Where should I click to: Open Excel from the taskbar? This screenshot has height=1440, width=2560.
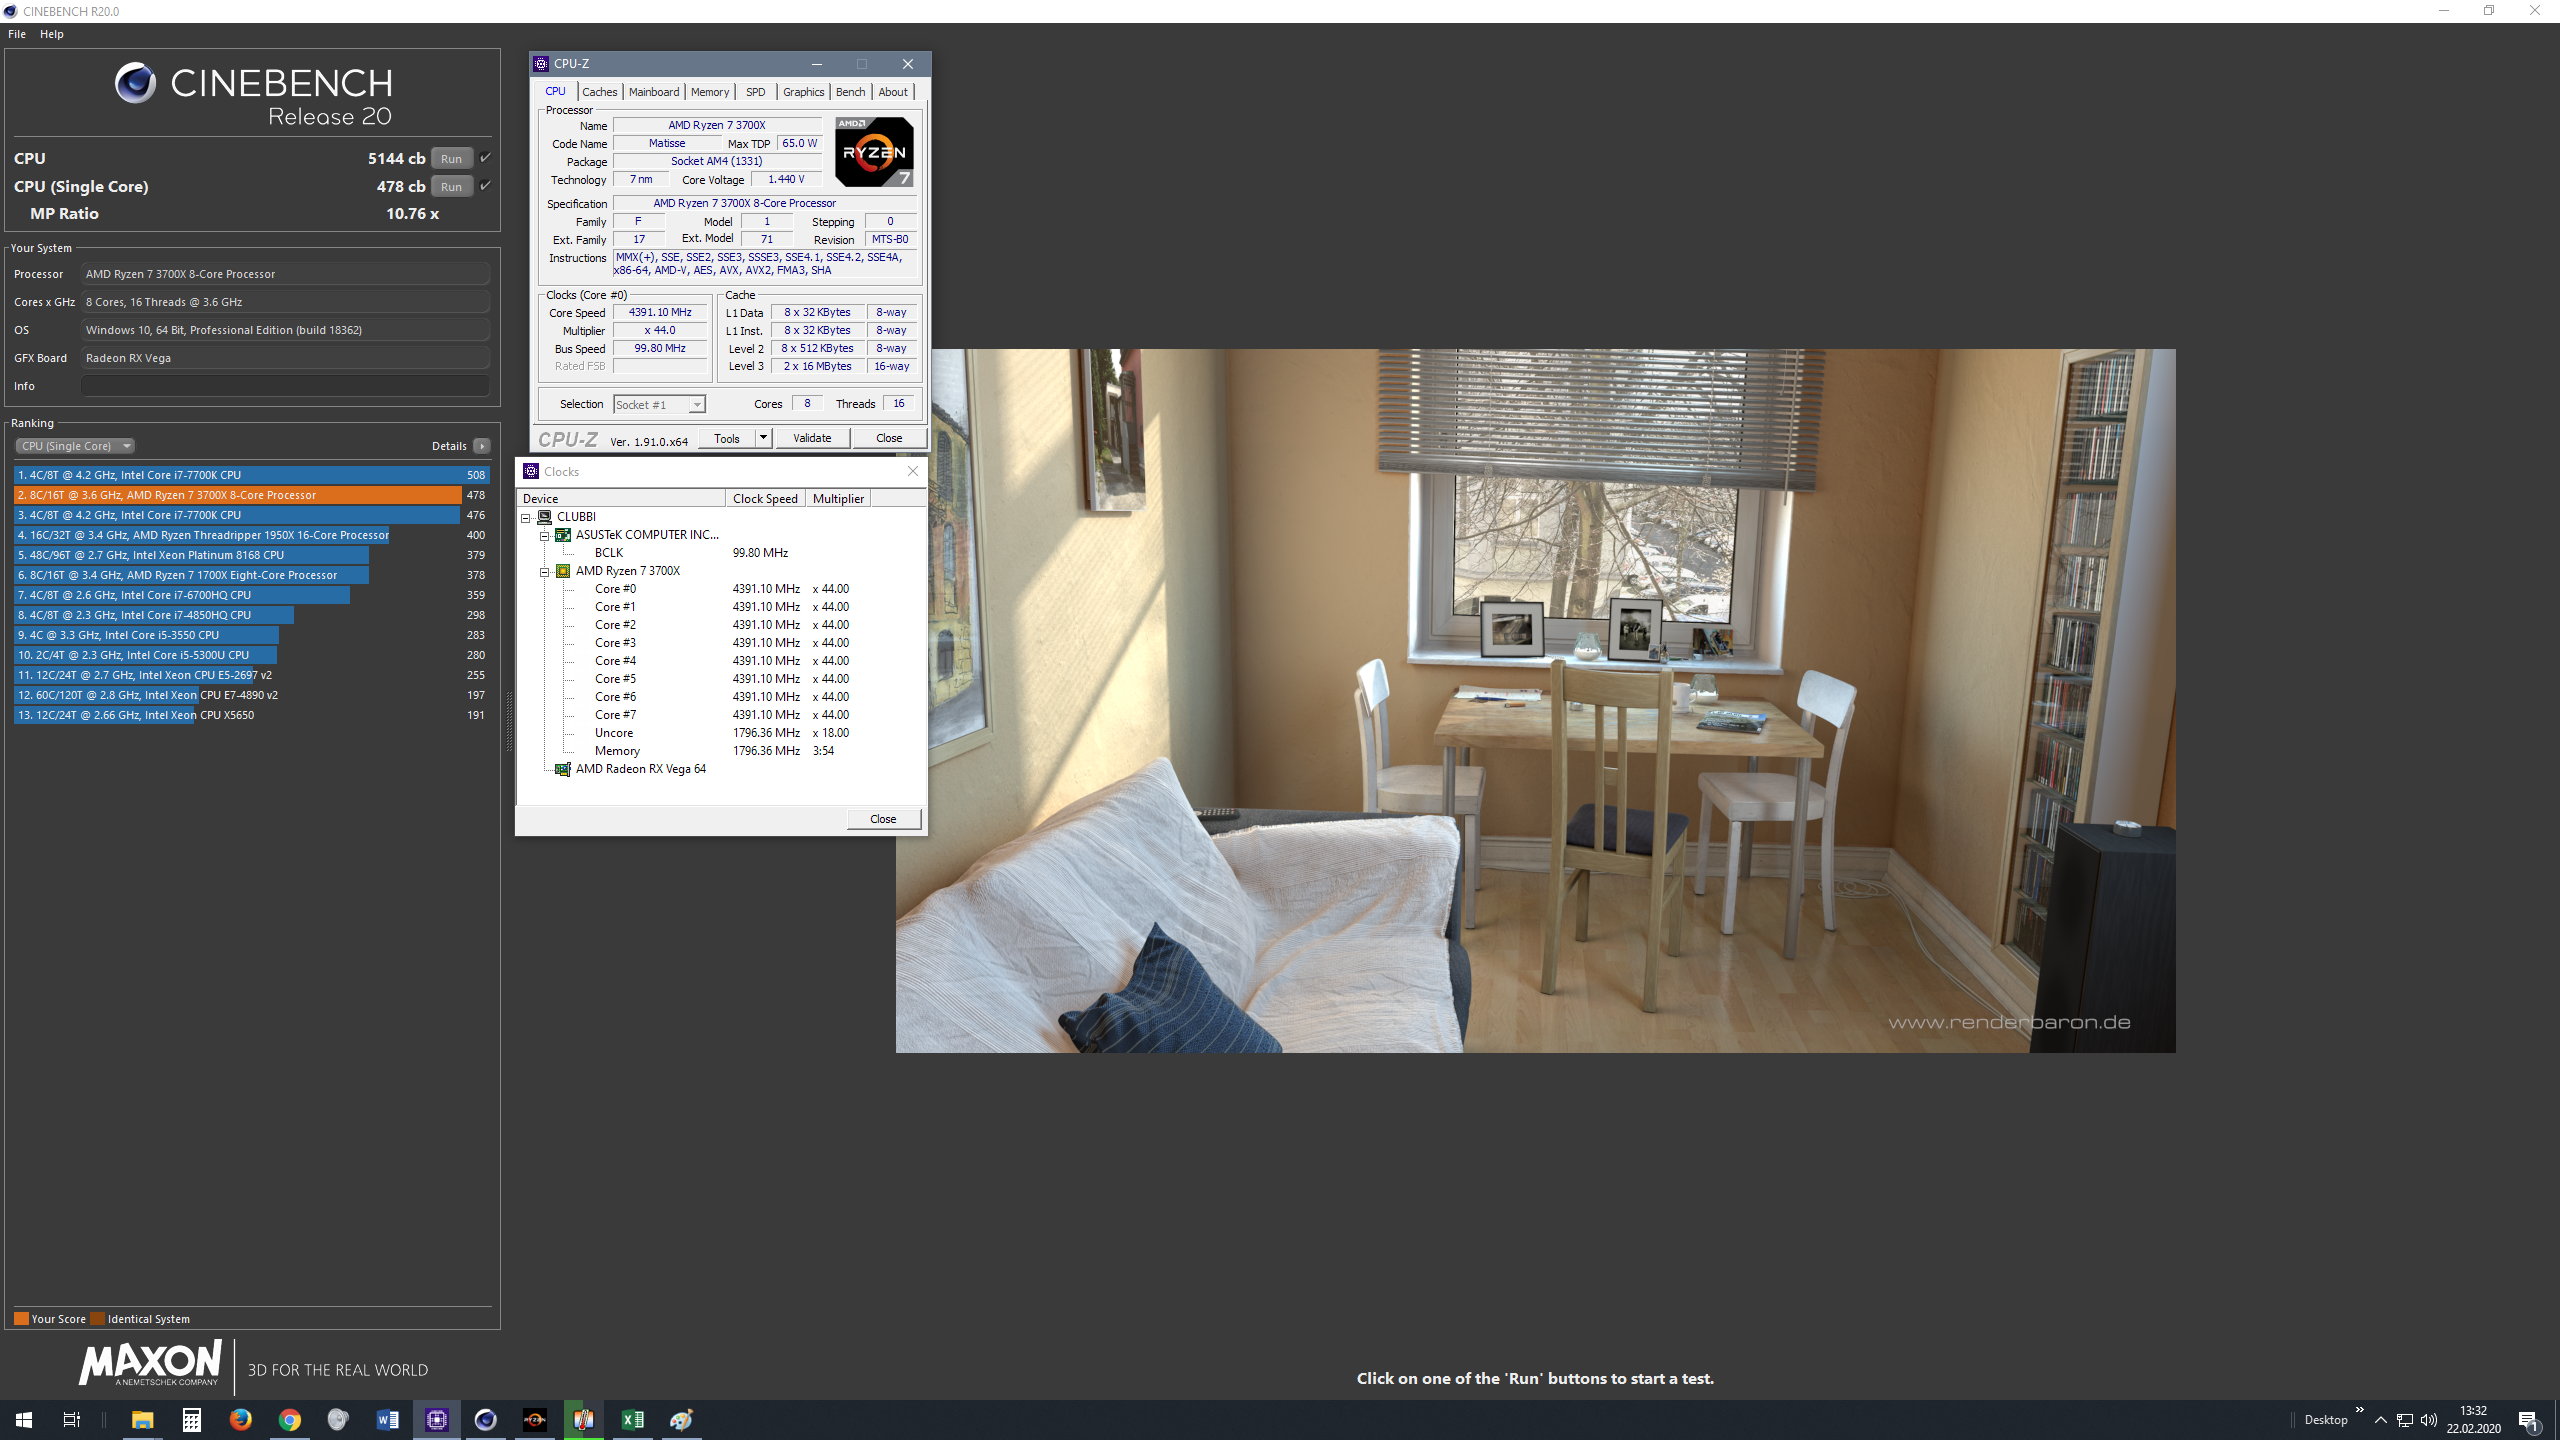coord(633,1419)
